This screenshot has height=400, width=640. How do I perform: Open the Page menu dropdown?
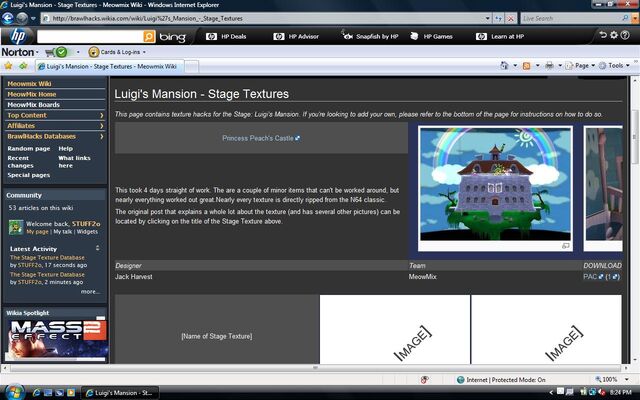[580, 65]
